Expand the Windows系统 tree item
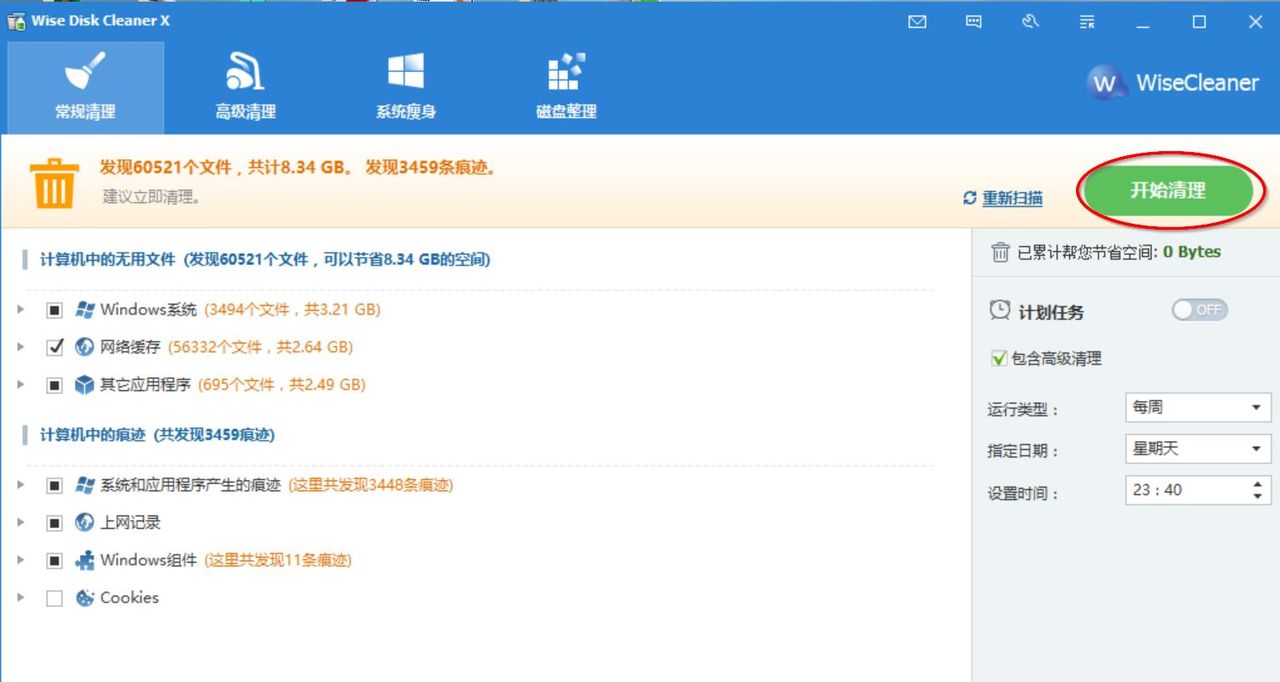This screenshot has height=682, width=1280. [x=22, y=310]
